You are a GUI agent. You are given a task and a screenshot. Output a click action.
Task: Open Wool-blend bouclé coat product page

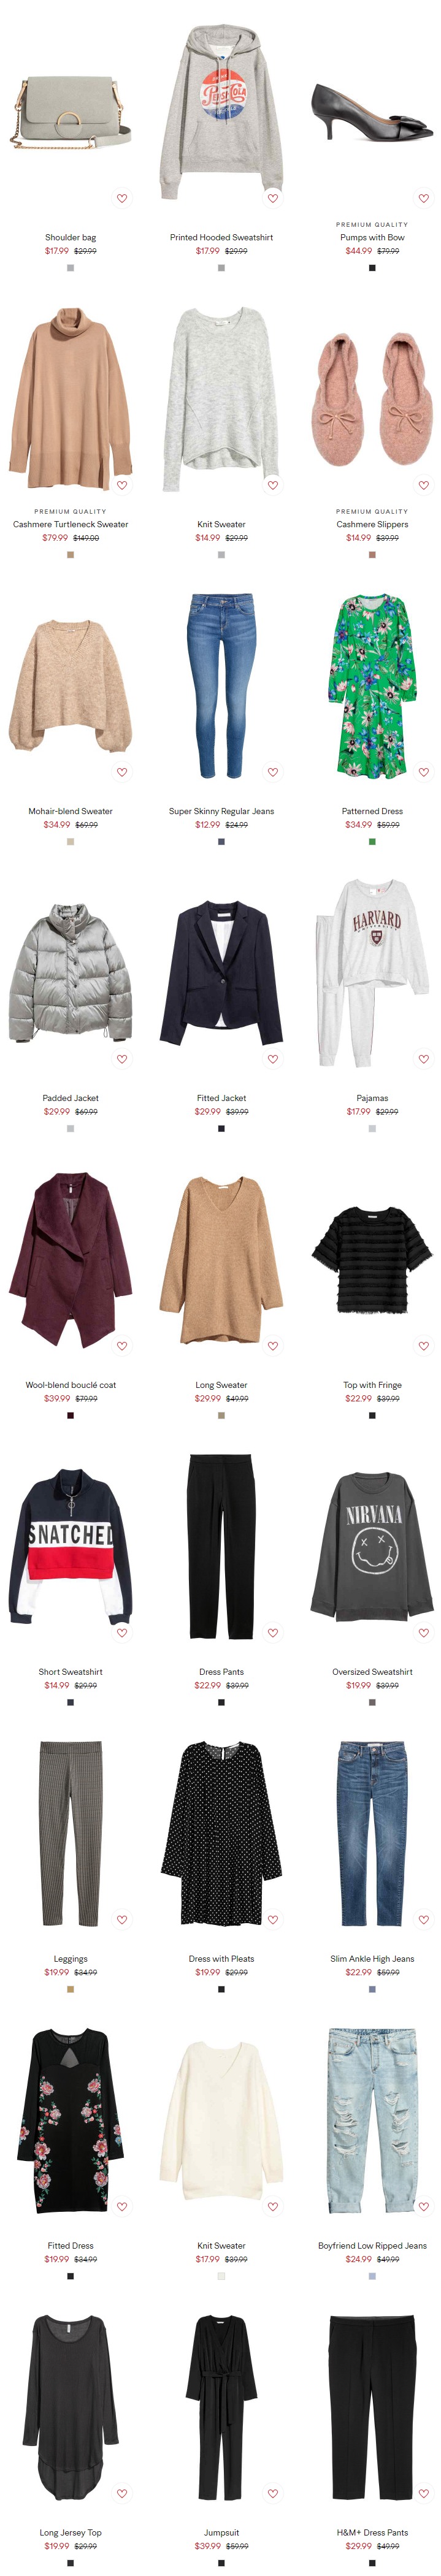(70, 1385)
